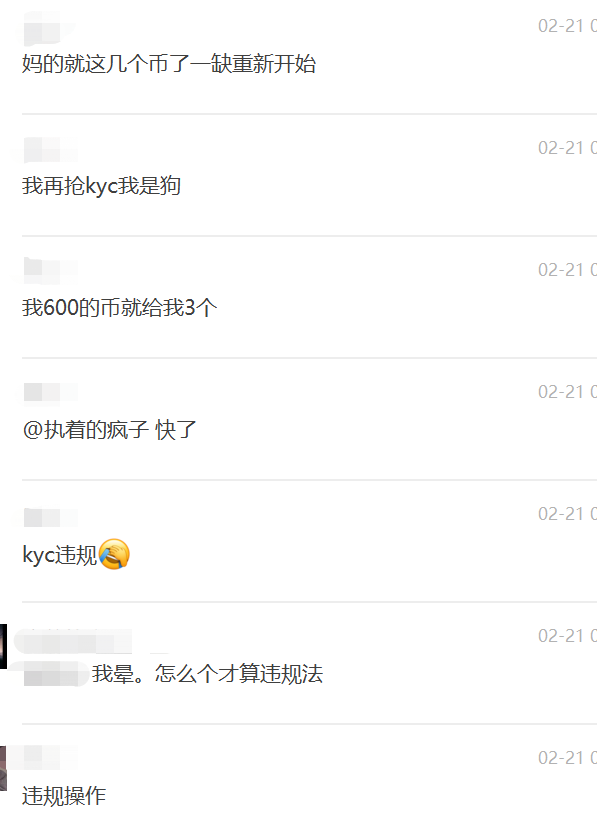The height and width of the screenshot is (821, 597).
Task: Select the comment 我晕。怎么个才算违规法
Action: 207,674
